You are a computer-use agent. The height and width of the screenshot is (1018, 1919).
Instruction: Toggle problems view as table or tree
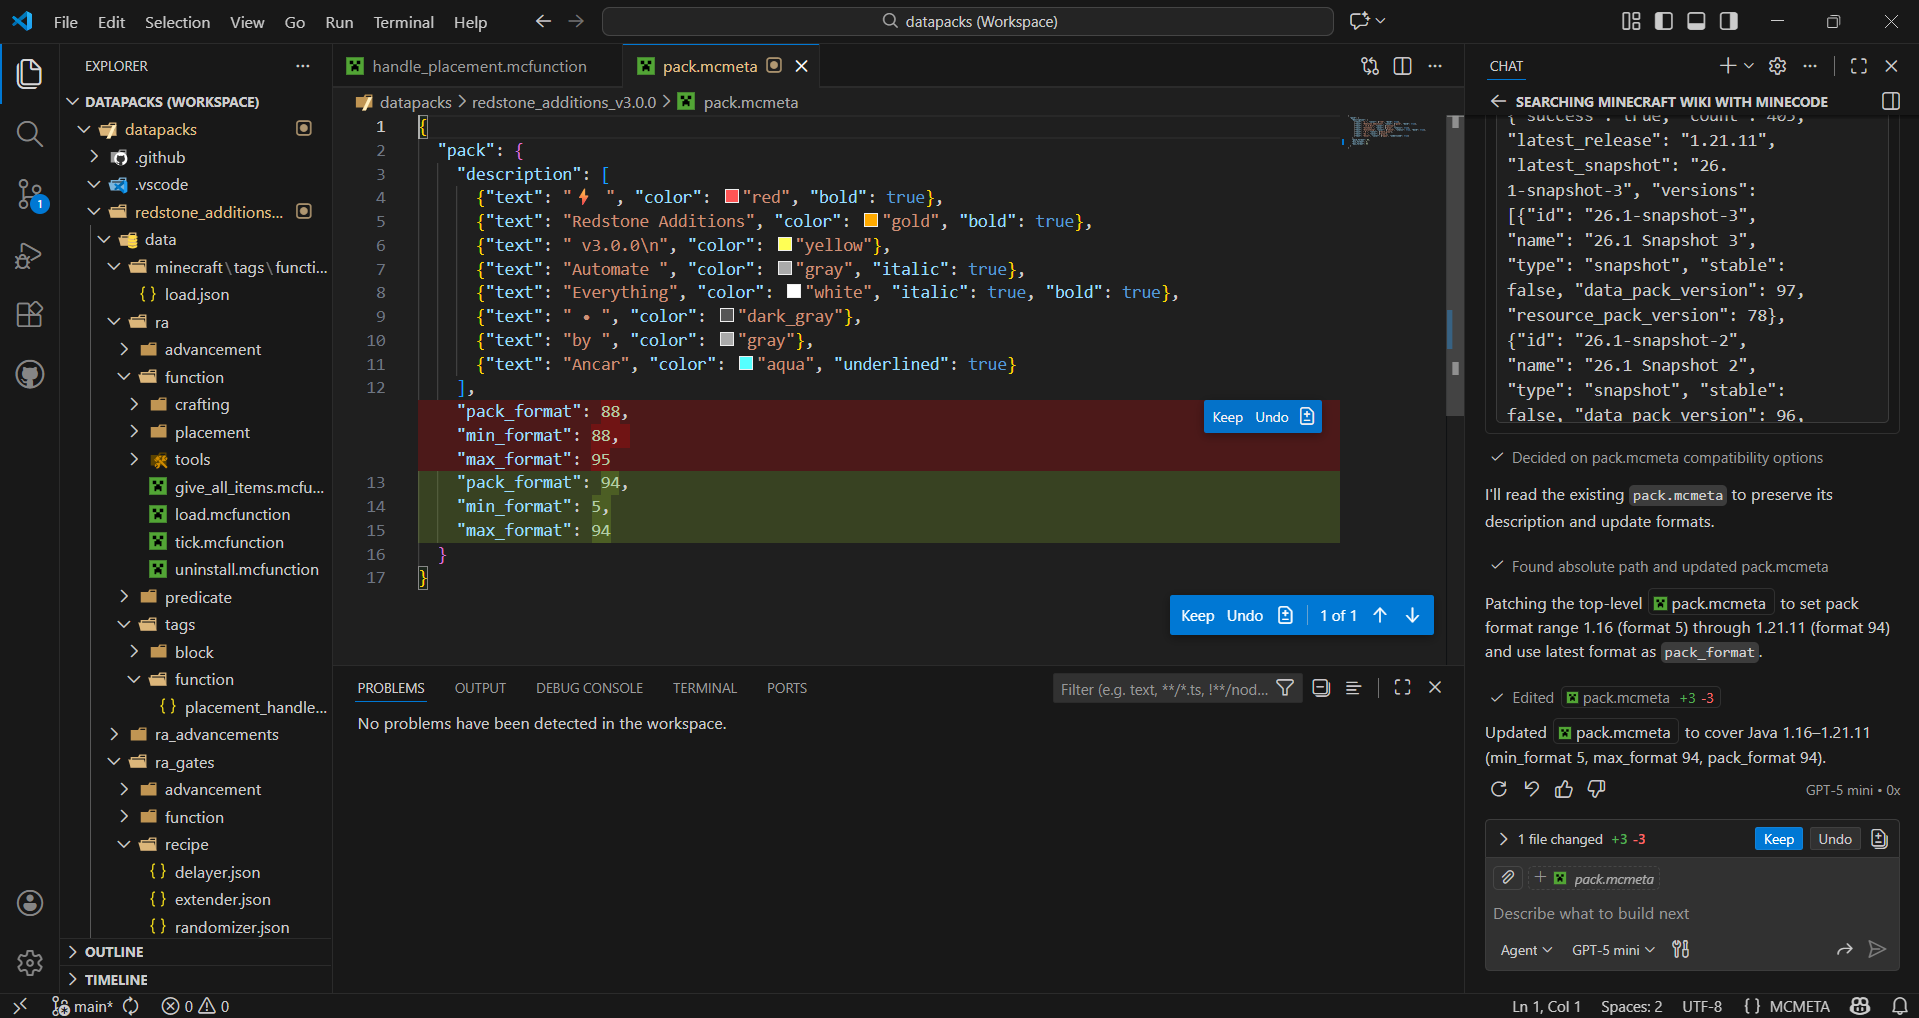coord(1354,688)
